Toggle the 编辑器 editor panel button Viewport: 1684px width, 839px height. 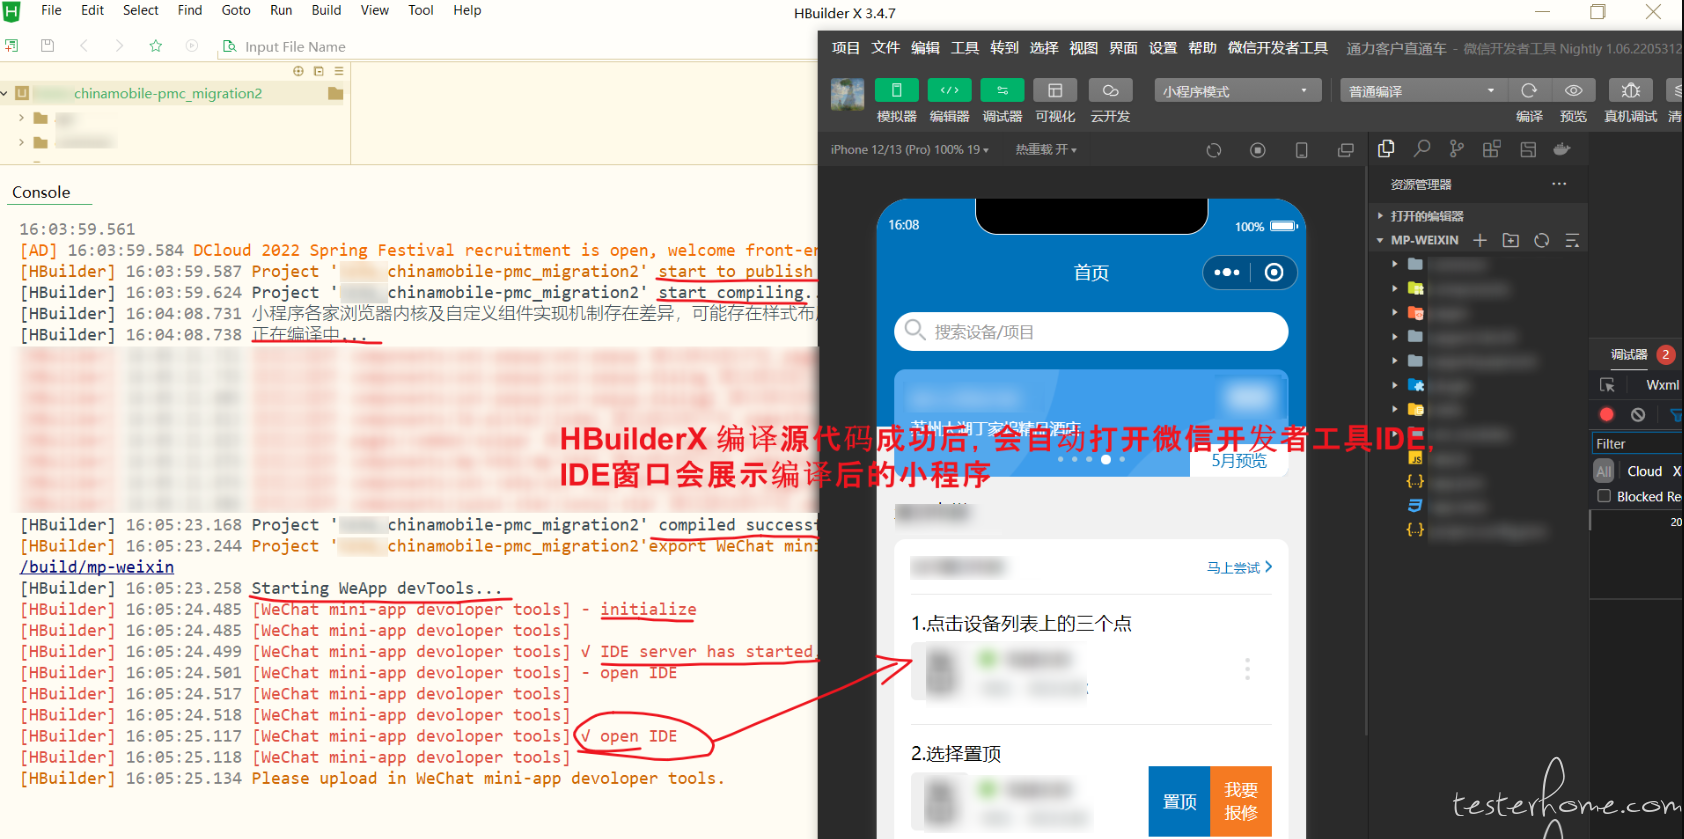[x=949, y=90]
